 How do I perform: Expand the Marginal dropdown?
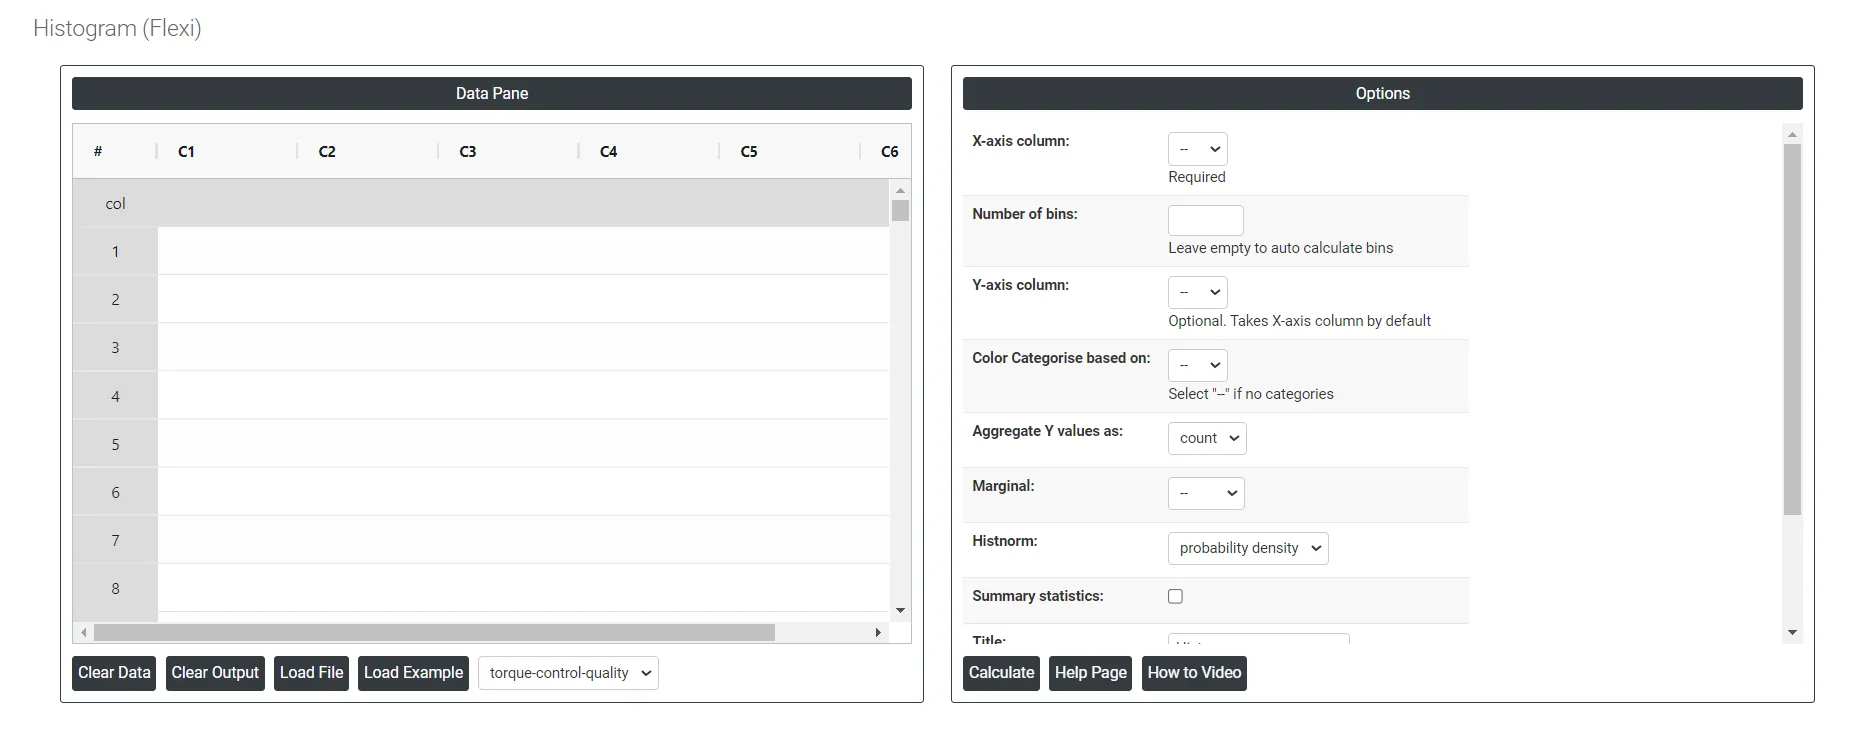(1206, 493)
